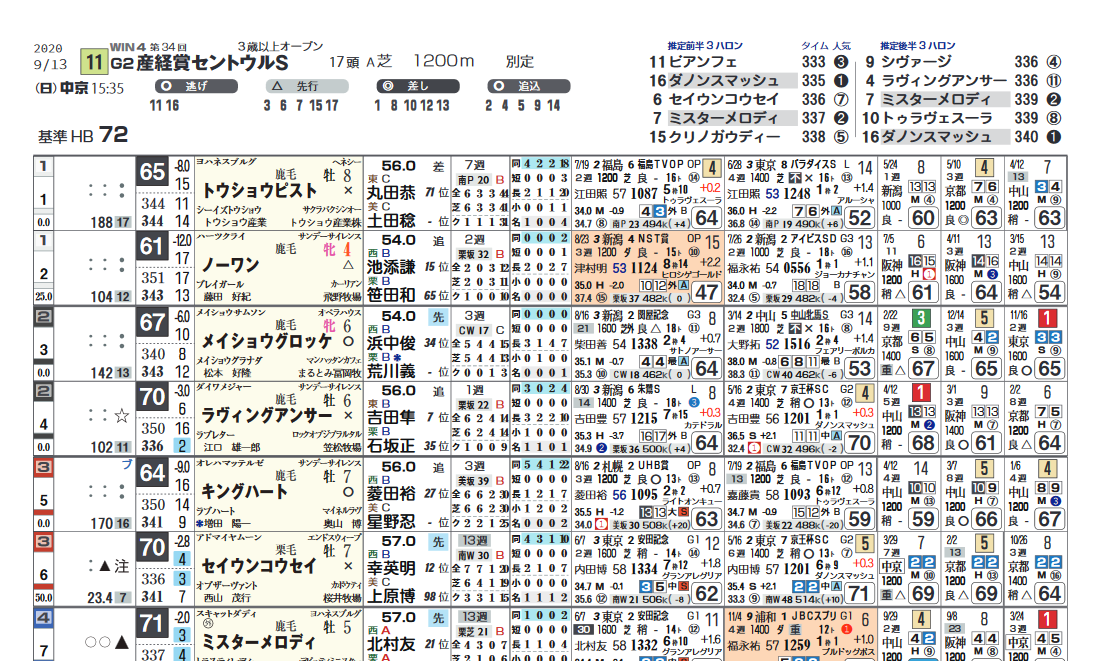Image resolution: width=1102 pixels, height=661 pixels.
Task: Click the green 3 finish badge for メイショウグロッケ
Action: 921,318
